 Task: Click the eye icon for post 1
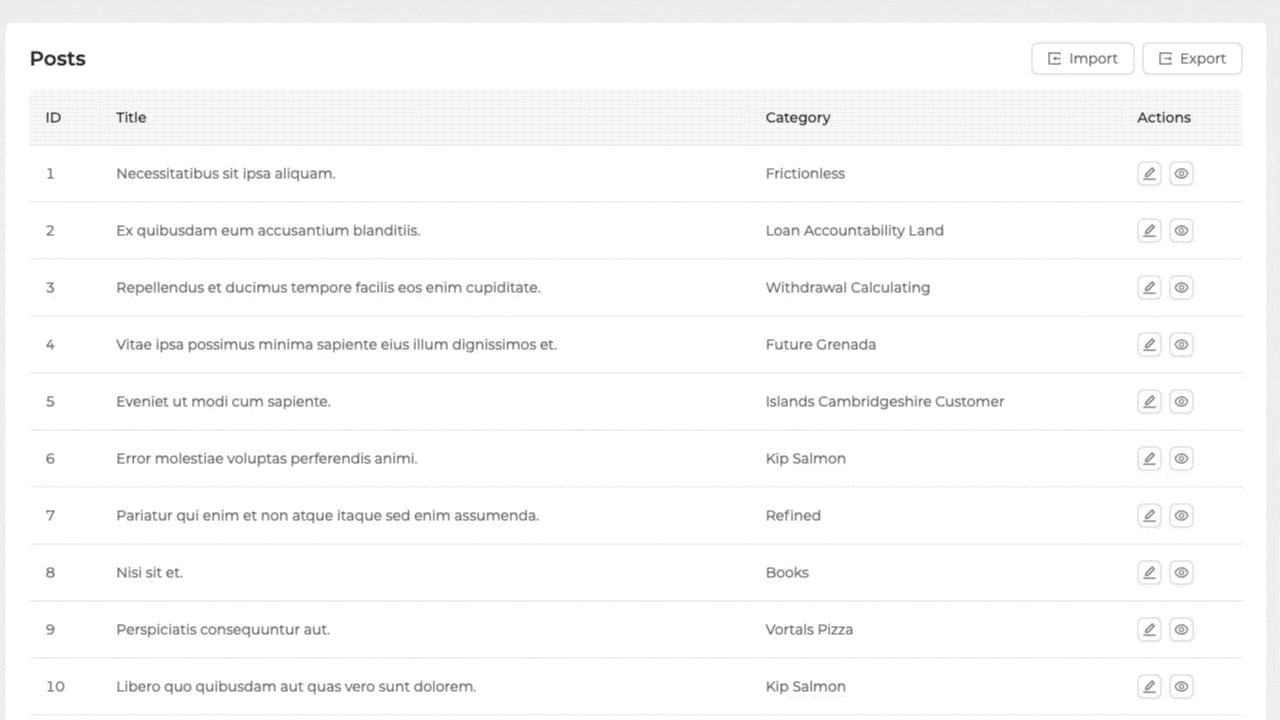point(1181,173)
